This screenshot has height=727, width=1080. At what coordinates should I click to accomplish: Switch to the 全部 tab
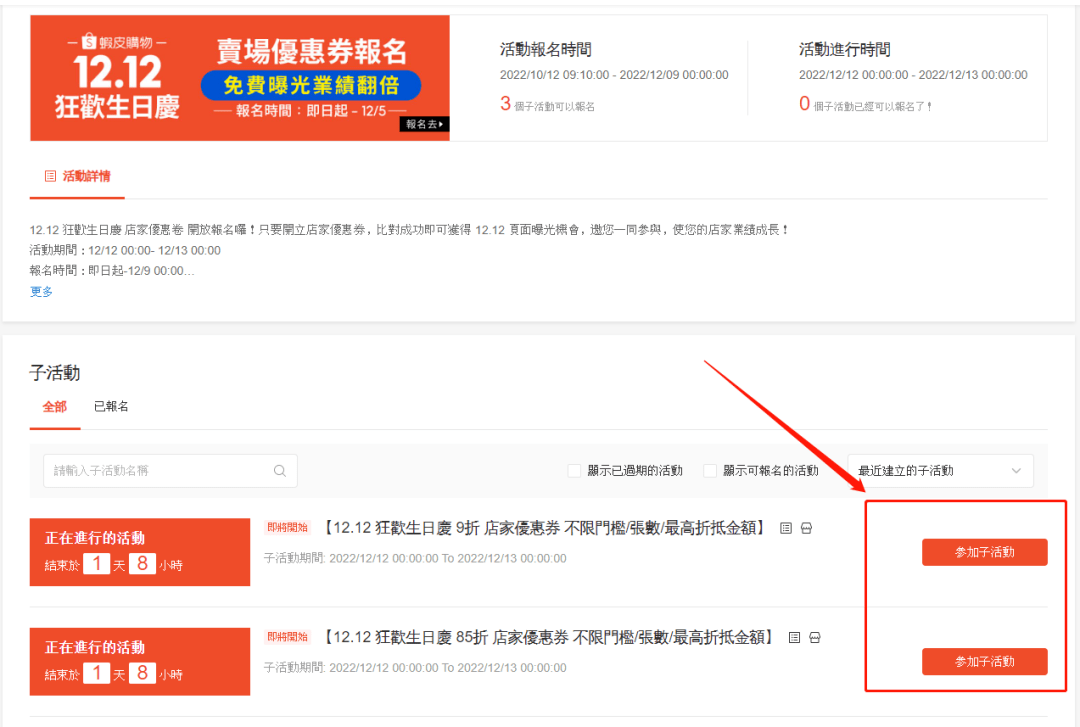click(x=54, y=407)
